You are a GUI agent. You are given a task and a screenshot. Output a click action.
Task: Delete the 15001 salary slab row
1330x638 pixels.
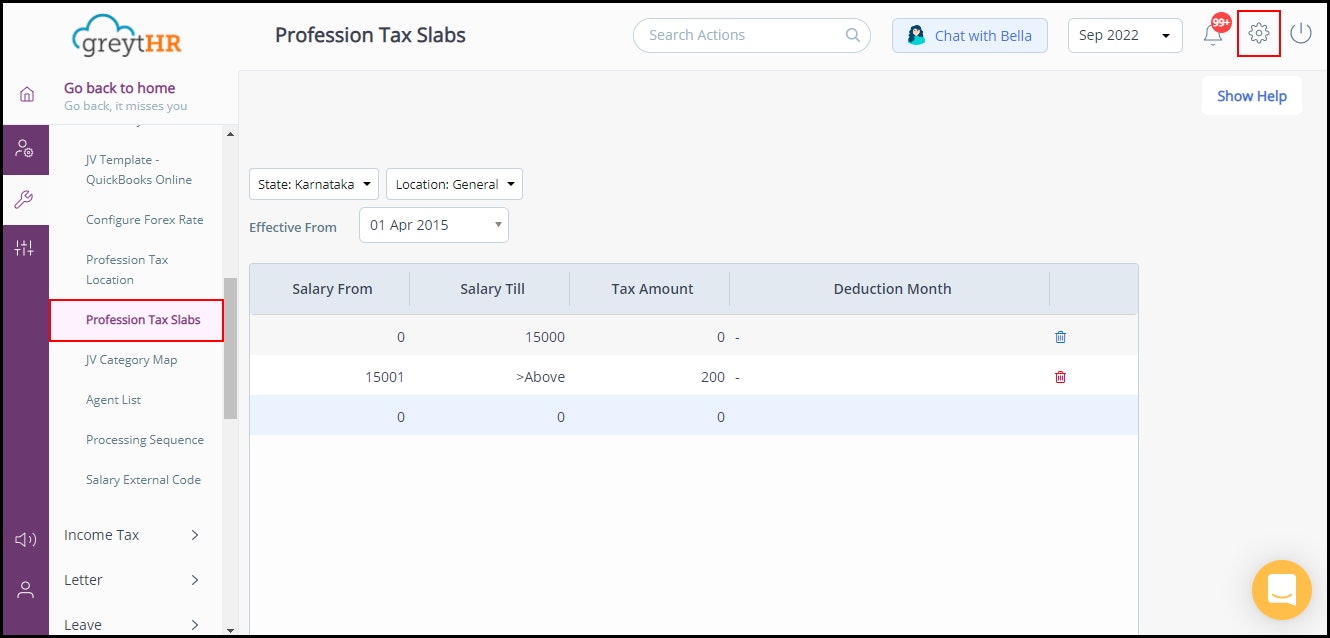click(1060, 377)
